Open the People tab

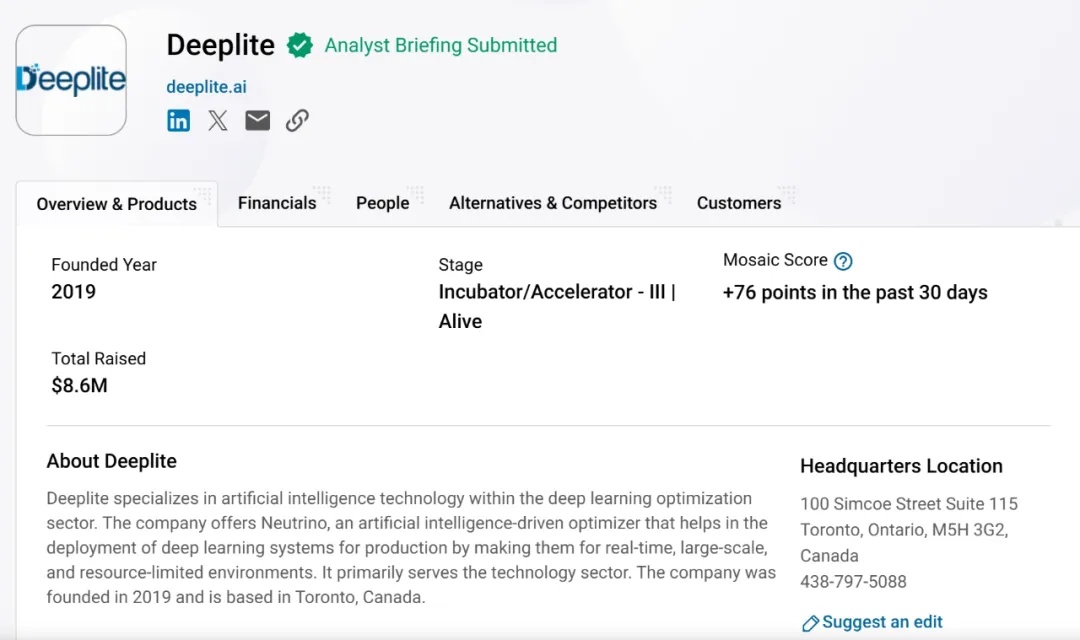[x=382, y=203]
